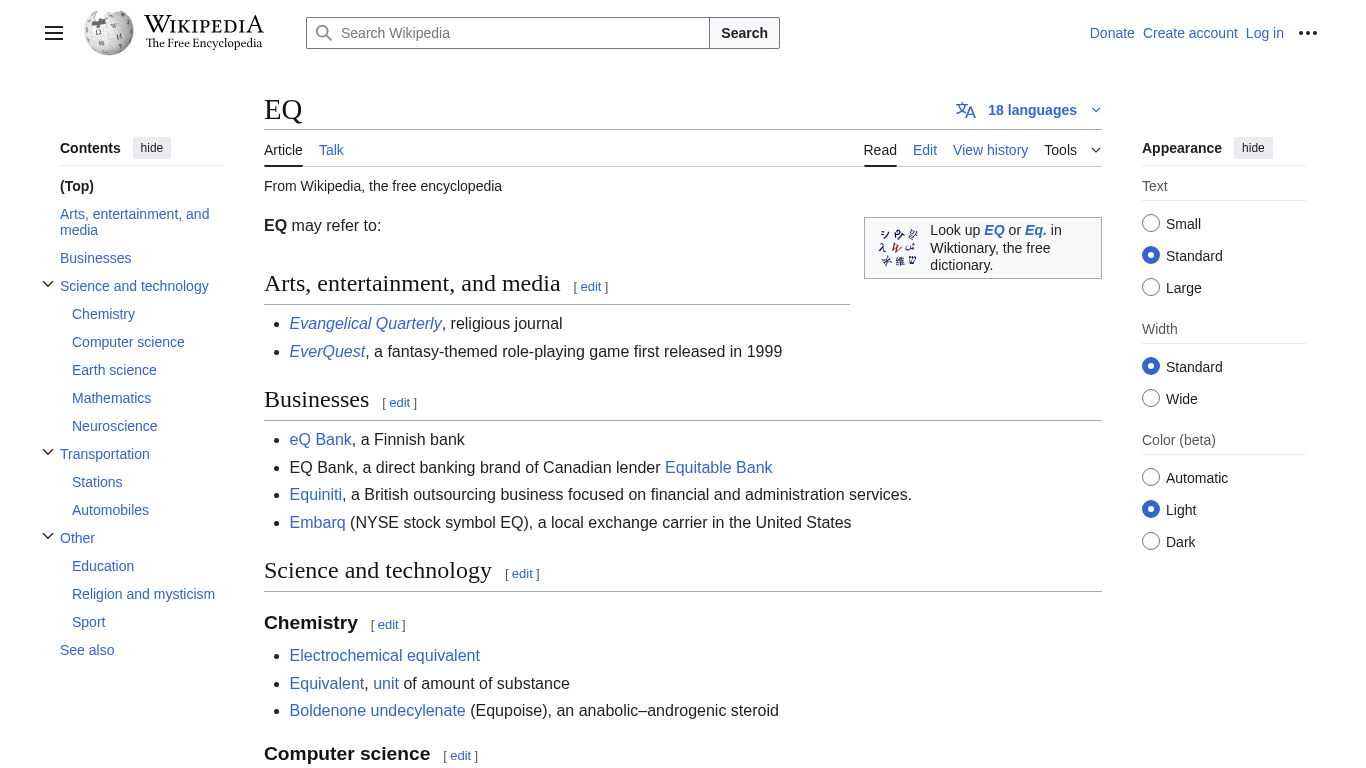The image size is (1366, 768).
Task: Jump to Mathematics in contents
Action: click(x=111, y=398)
